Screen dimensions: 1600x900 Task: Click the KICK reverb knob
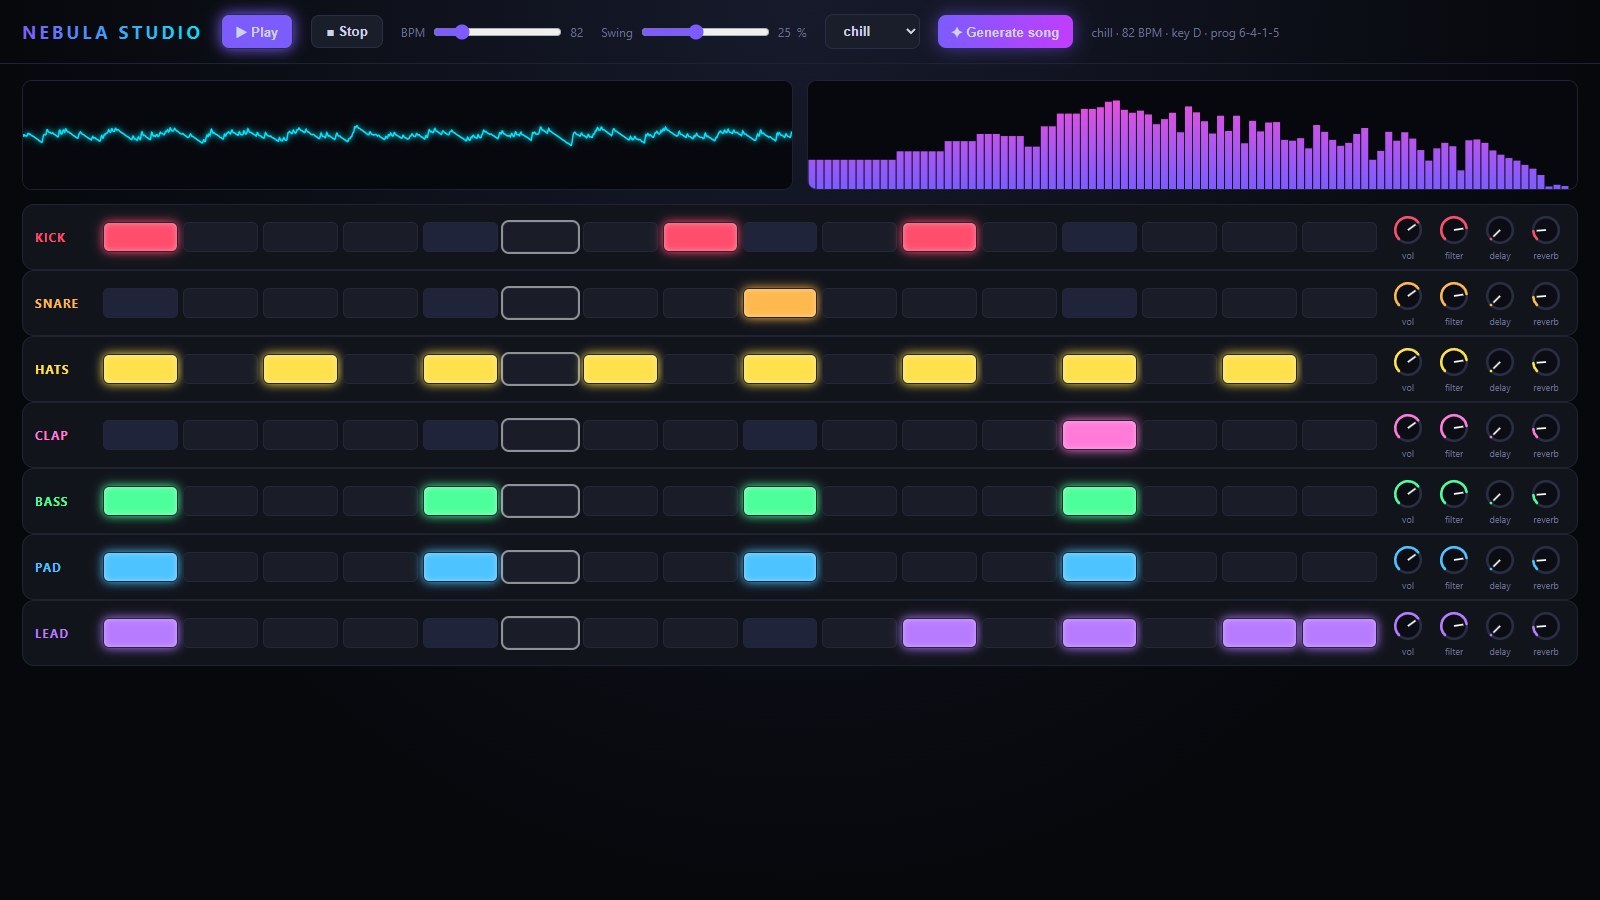point(1545,230)
